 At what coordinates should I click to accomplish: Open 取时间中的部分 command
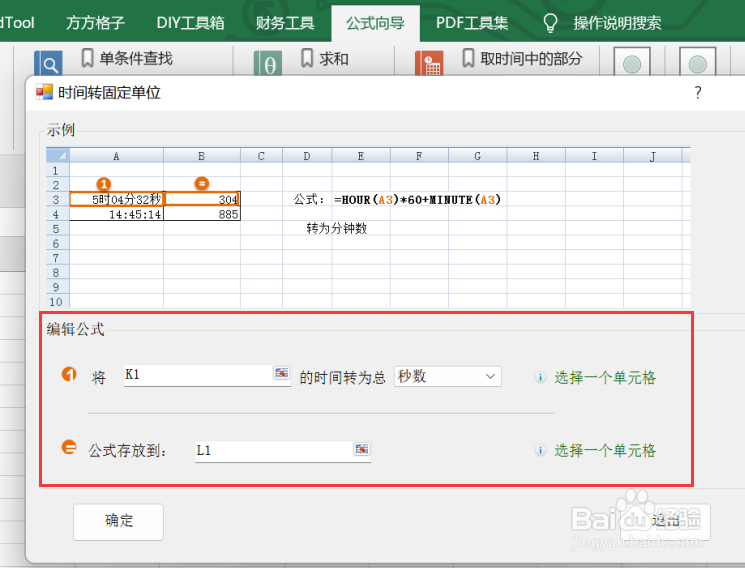click(x=531, y=58)
